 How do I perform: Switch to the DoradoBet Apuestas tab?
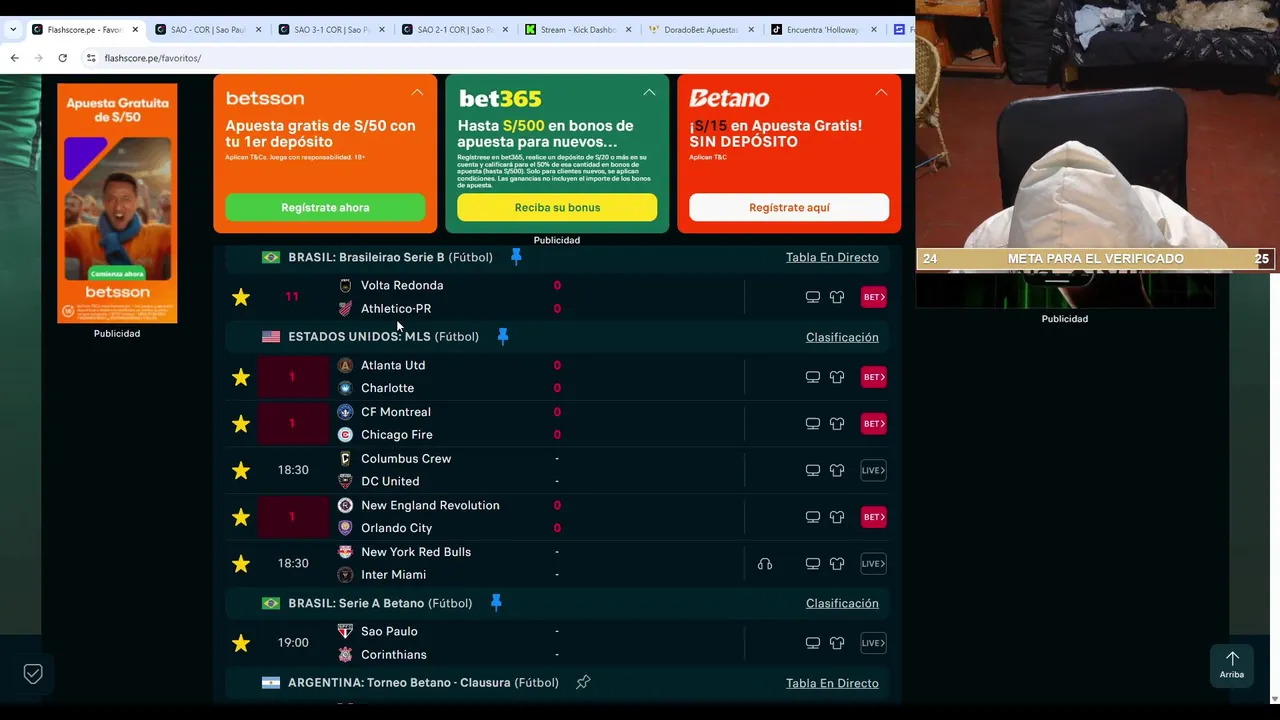click(700, 30)
